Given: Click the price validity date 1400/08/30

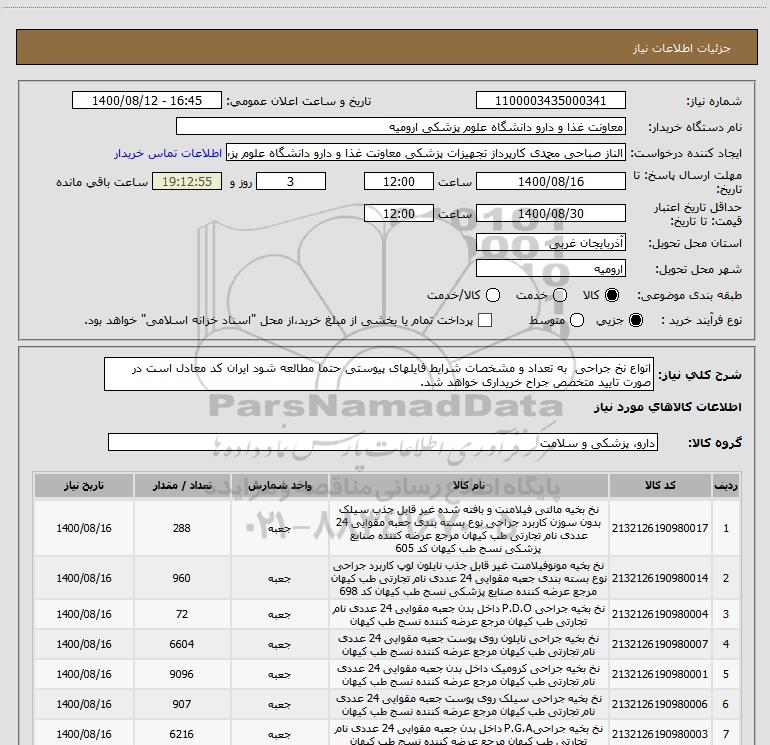Looking at the screenshot, I should tap(551, 213).
